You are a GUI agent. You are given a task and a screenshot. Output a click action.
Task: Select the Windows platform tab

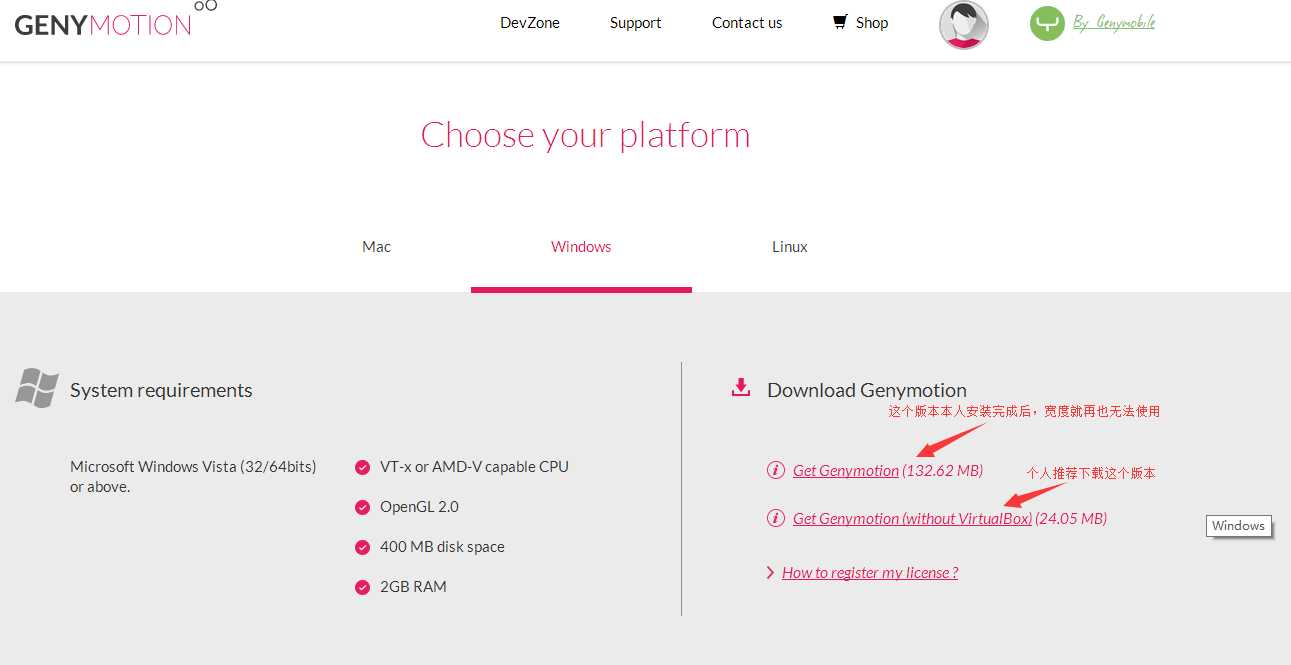pos(581,247)
